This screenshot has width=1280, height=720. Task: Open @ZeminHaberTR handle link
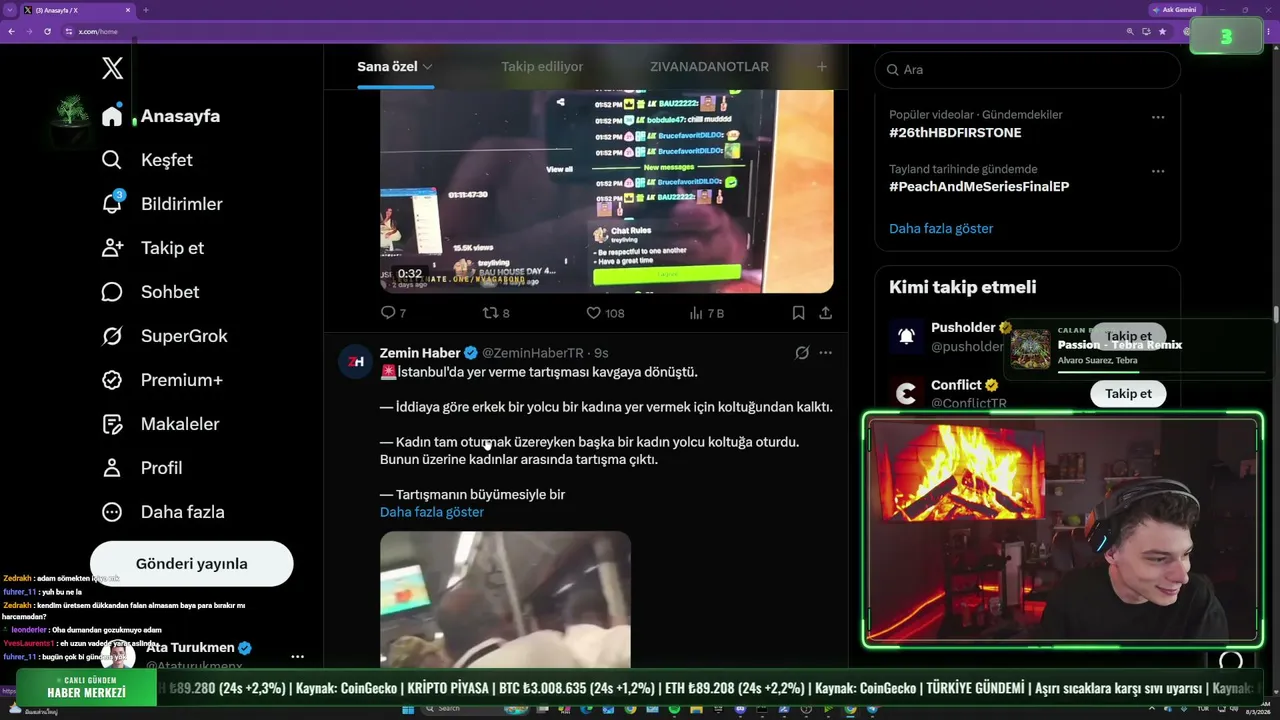(533, 353)
